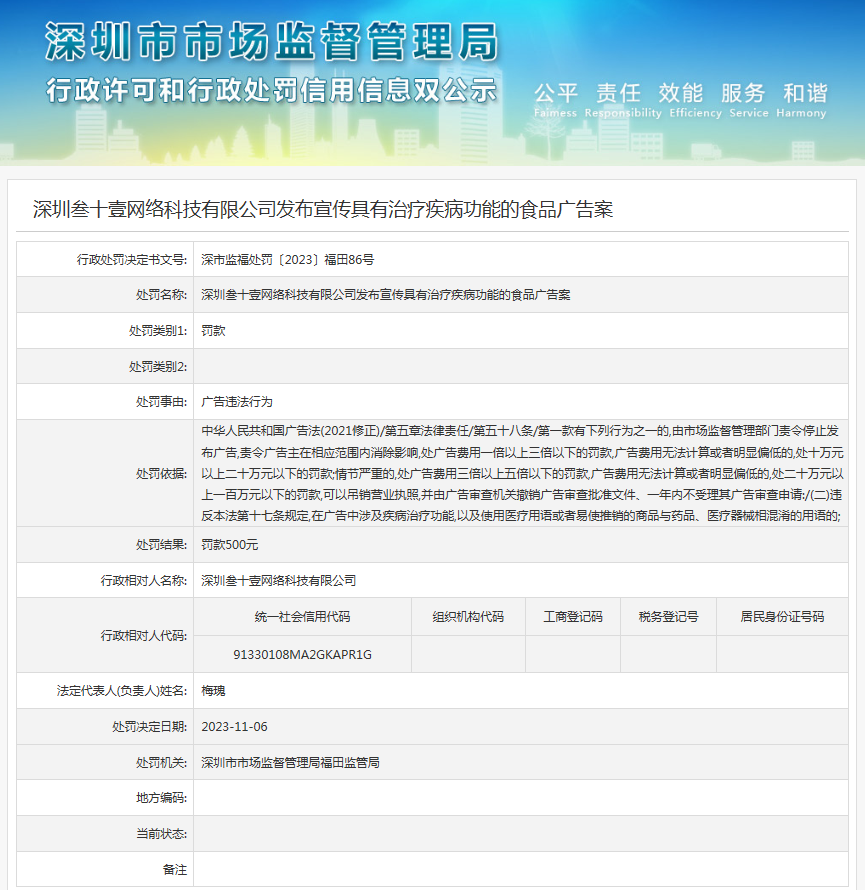Click the 处罚机关 label
Image resolution: width=865 pixels, height=890 pixels.
(161, 763)
